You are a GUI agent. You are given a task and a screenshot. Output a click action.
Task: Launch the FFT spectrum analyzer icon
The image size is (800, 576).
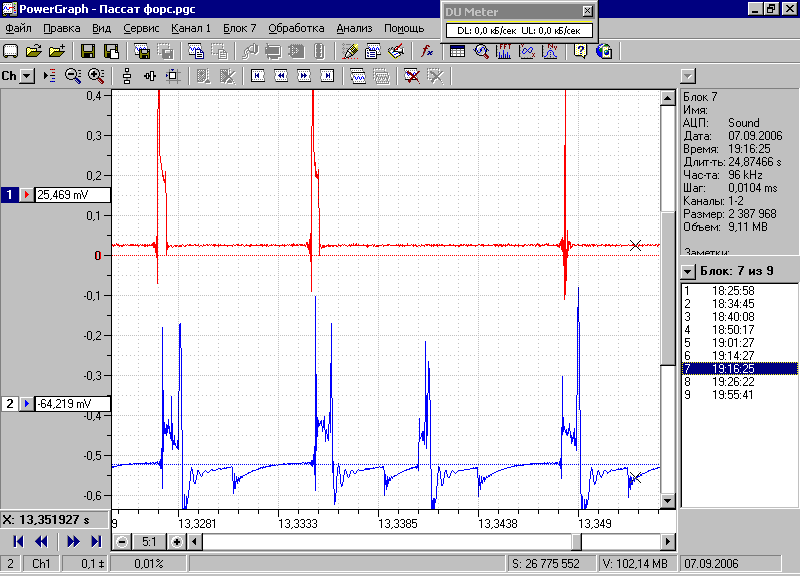point(504,51)
